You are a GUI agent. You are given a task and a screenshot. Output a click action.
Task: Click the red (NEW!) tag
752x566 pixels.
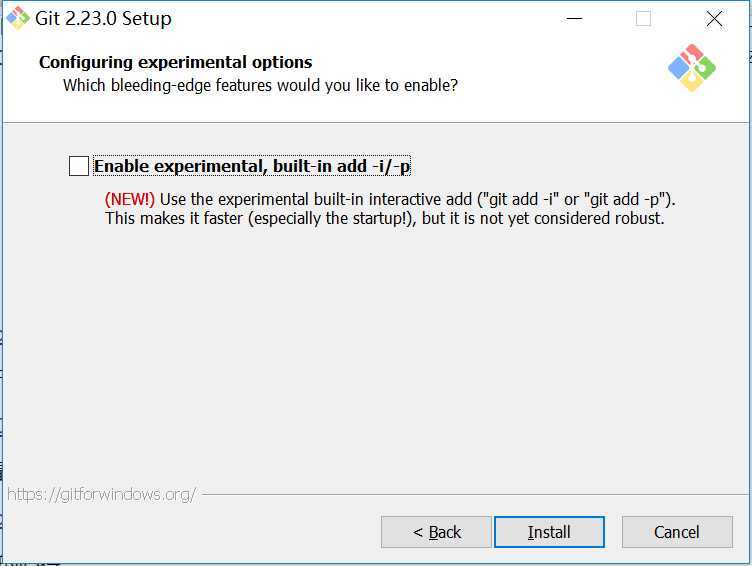point(130,199)
